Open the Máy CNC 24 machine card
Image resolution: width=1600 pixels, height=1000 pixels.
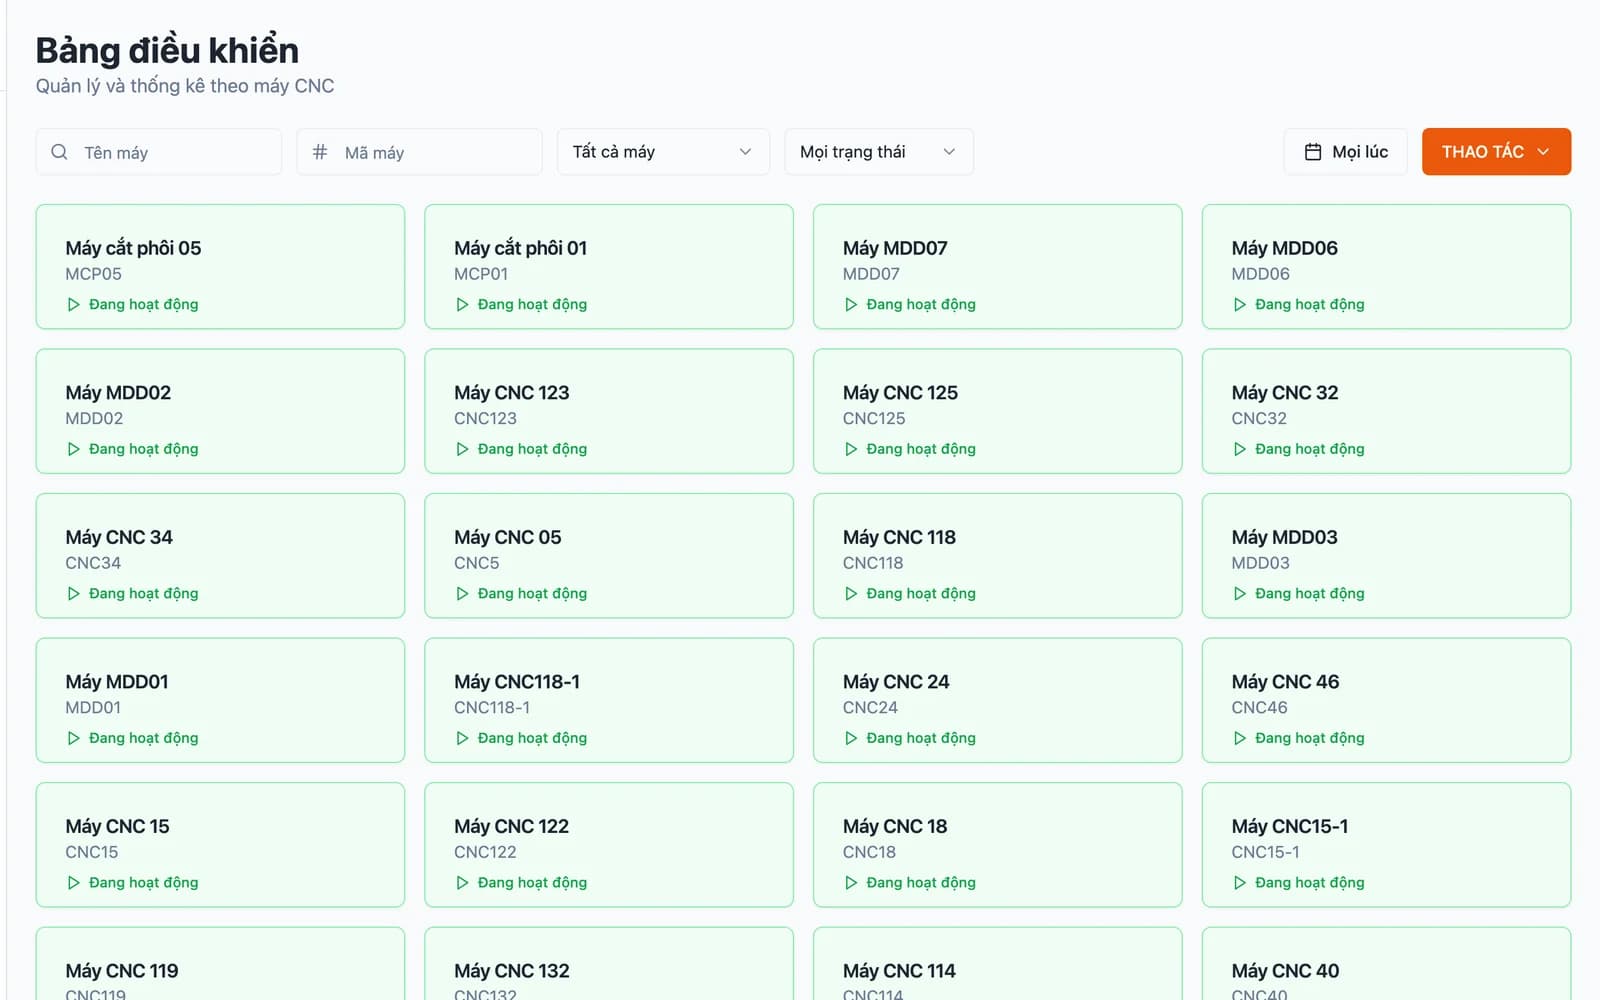pos(998,700)
